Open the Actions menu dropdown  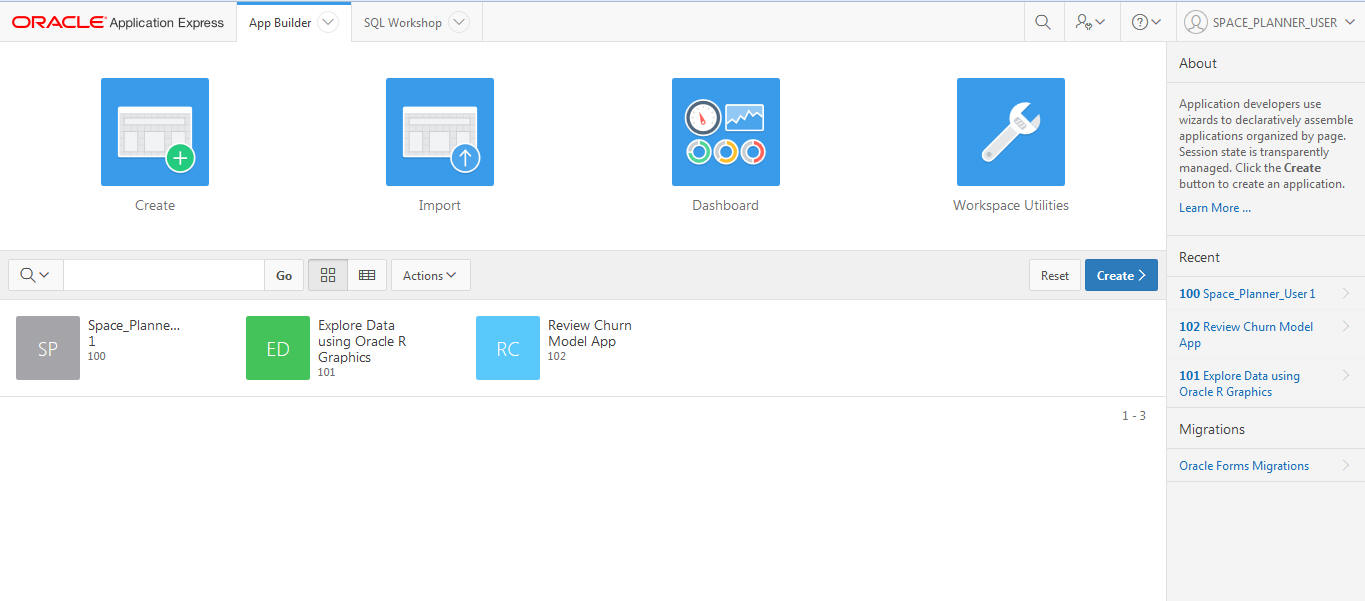coord(431,275)
